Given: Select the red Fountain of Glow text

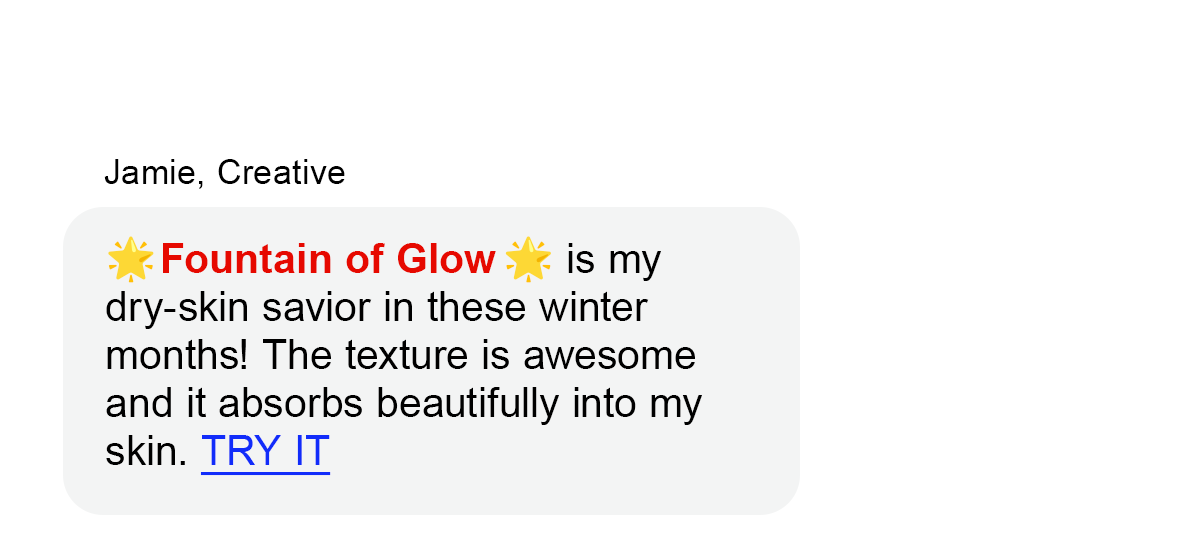Looking at the screenshot, I should tap(328, 260).
